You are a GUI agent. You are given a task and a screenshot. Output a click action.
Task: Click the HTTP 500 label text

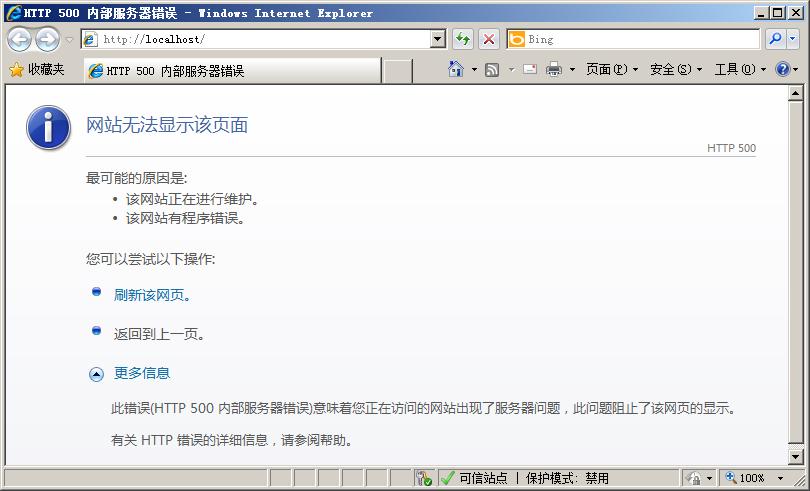pyautogui.click(x=731, y=148)
